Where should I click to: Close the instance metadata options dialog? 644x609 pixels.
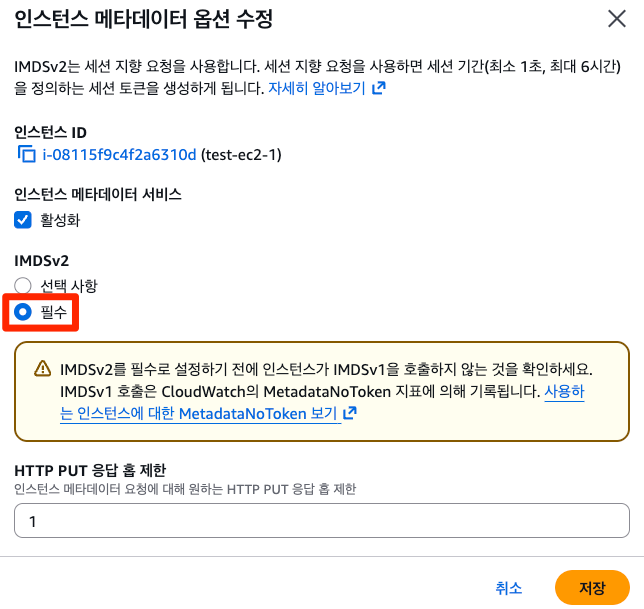(x=617, y=17)
